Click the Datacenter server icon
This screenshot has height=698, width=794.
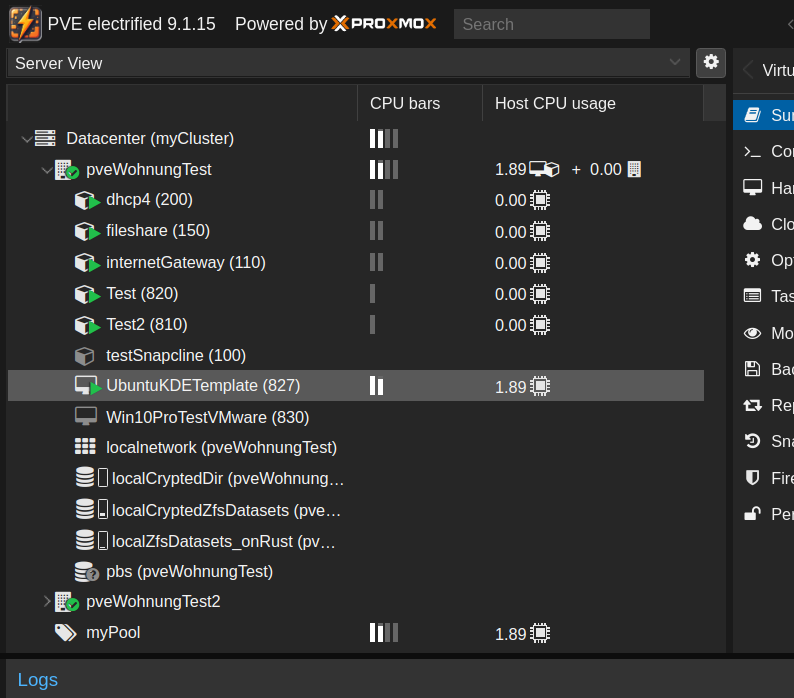tap(45, 138)
